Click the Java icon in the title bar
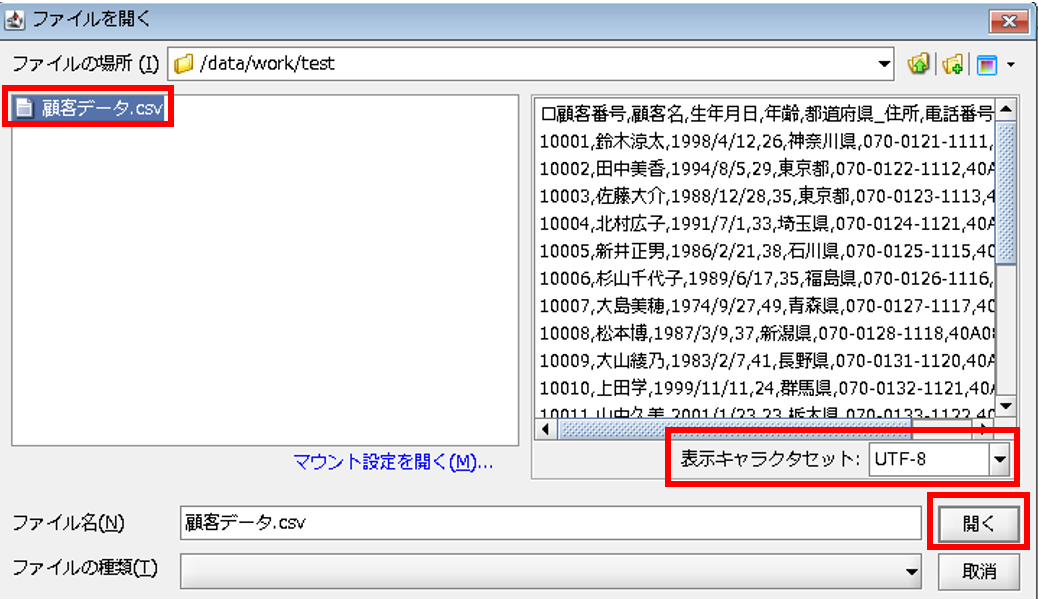 14,17
